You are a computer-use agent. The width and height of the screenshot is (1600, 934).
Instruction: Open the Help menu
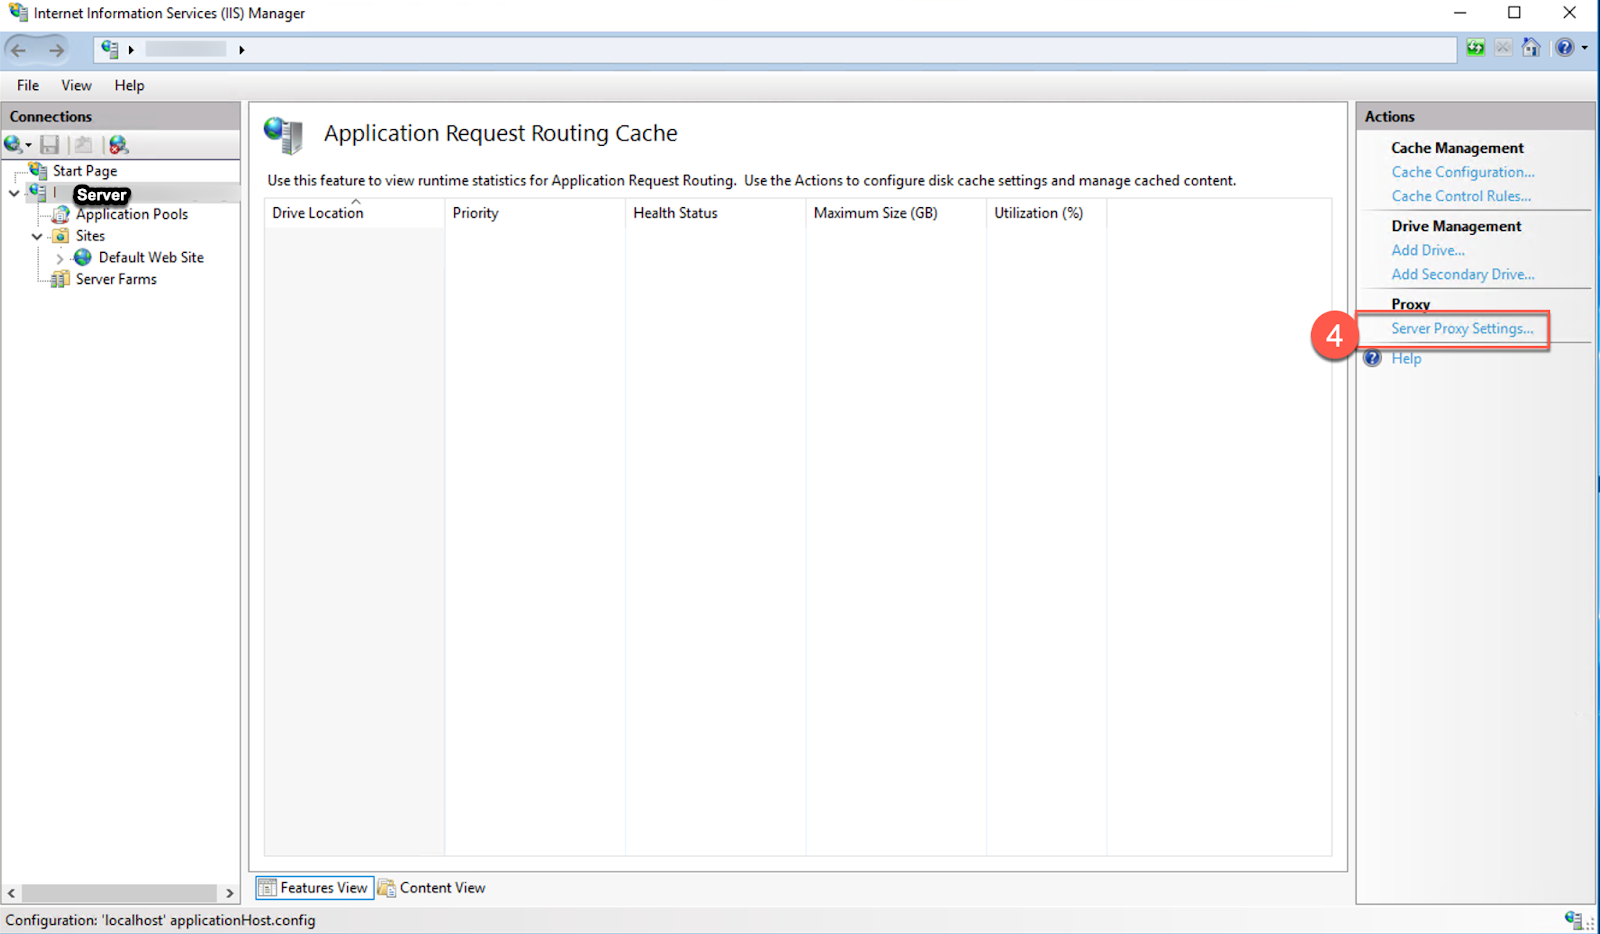[x=129, y=85]
